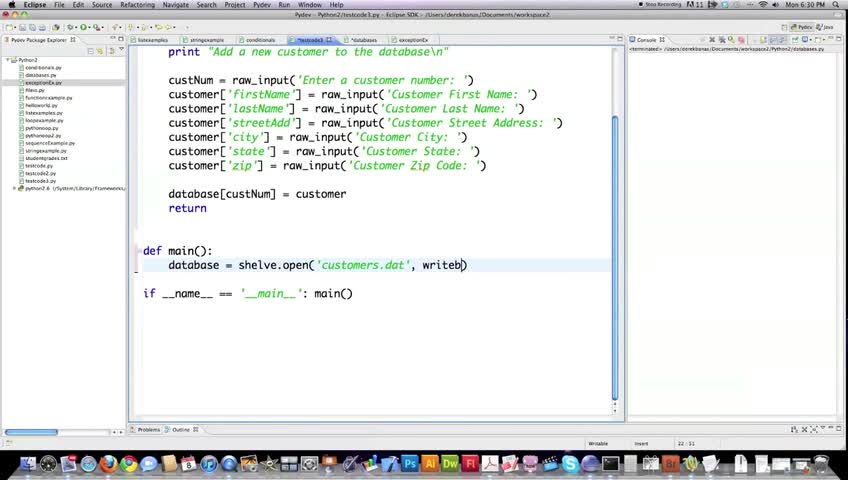The width and height of the screenshot is (848, 480).
Task: Collapse the Python2 project tree node
Action: click(8, 60)
